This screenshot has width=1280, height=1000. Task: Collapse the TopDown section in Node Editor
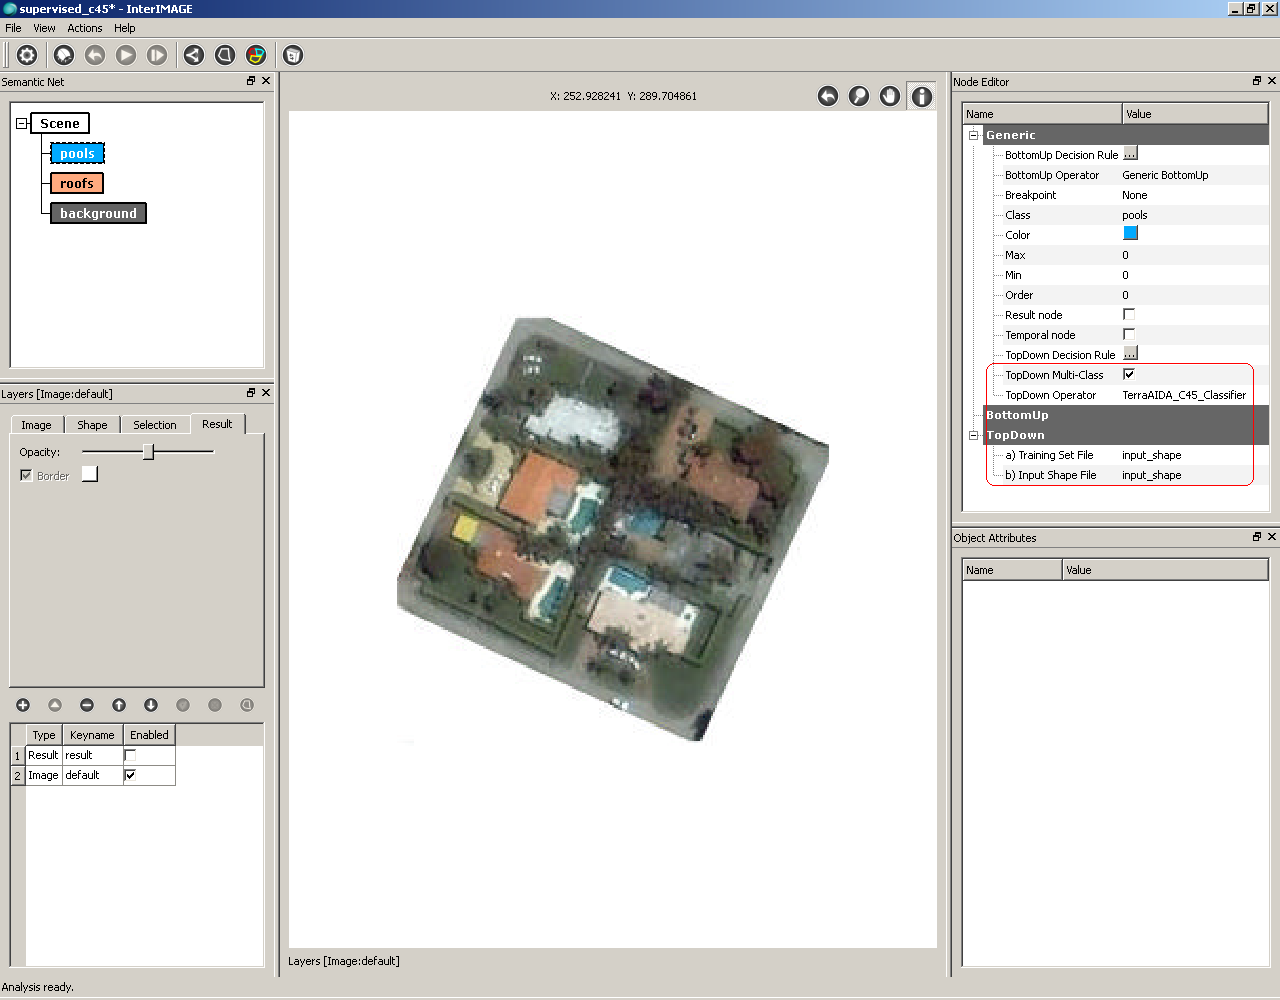973,435
